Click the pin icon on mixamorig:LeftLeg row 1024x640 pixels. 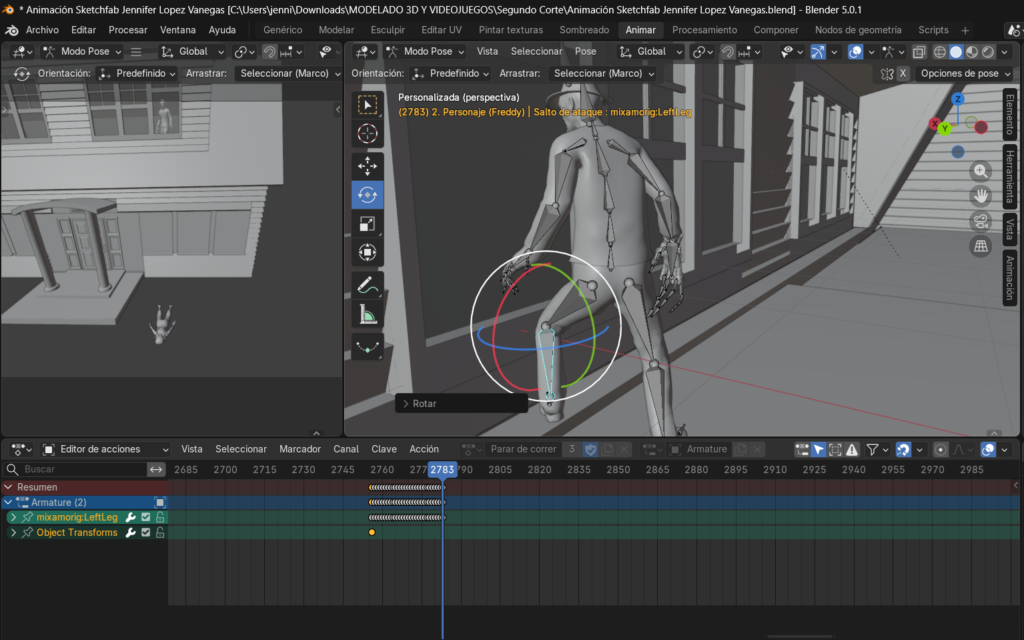pyautogui.click(x=27, y=517)
